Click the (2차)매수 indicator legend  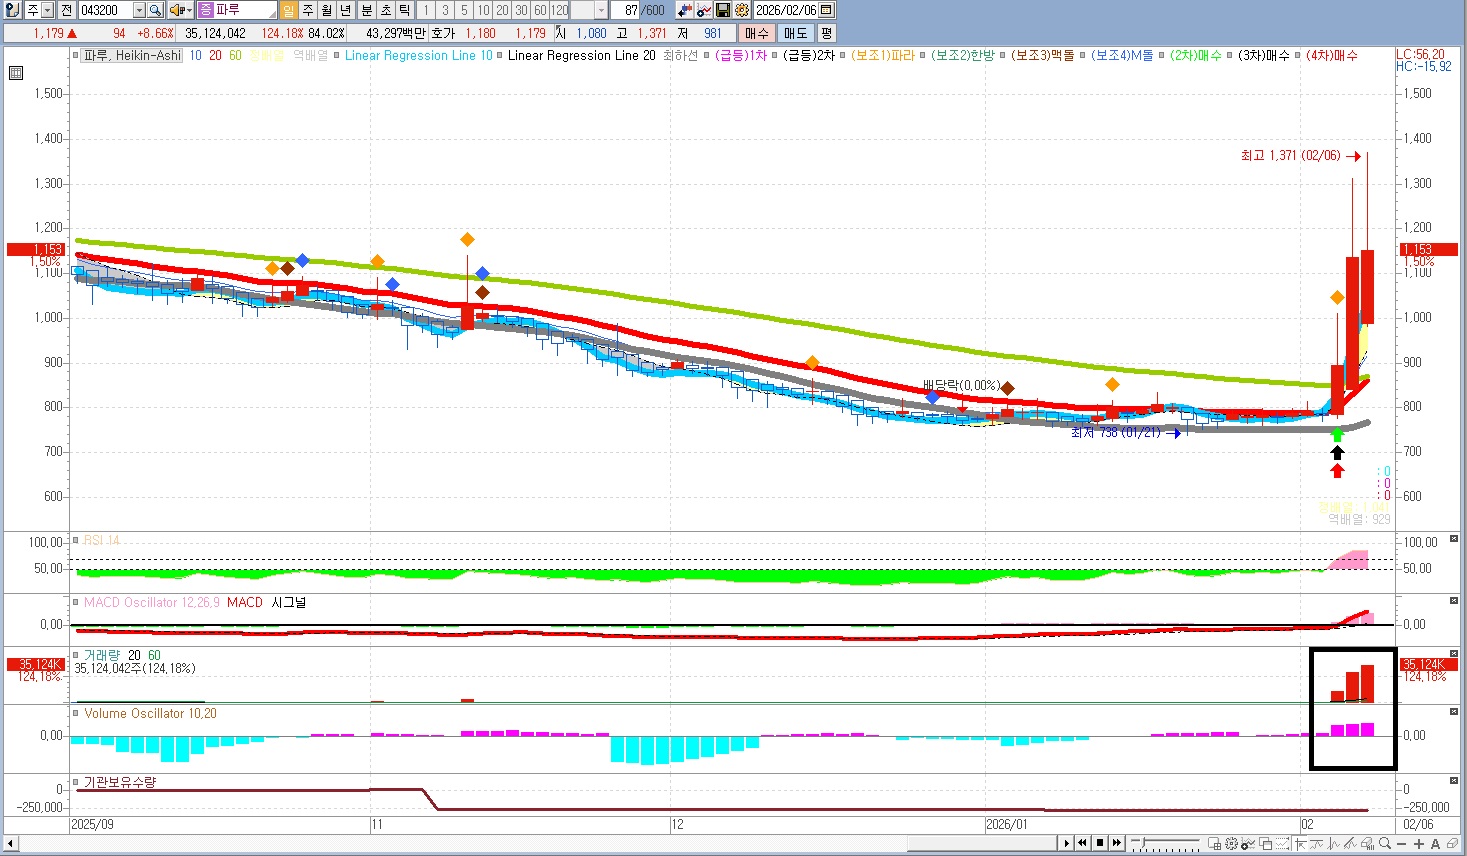point(1196,56)
